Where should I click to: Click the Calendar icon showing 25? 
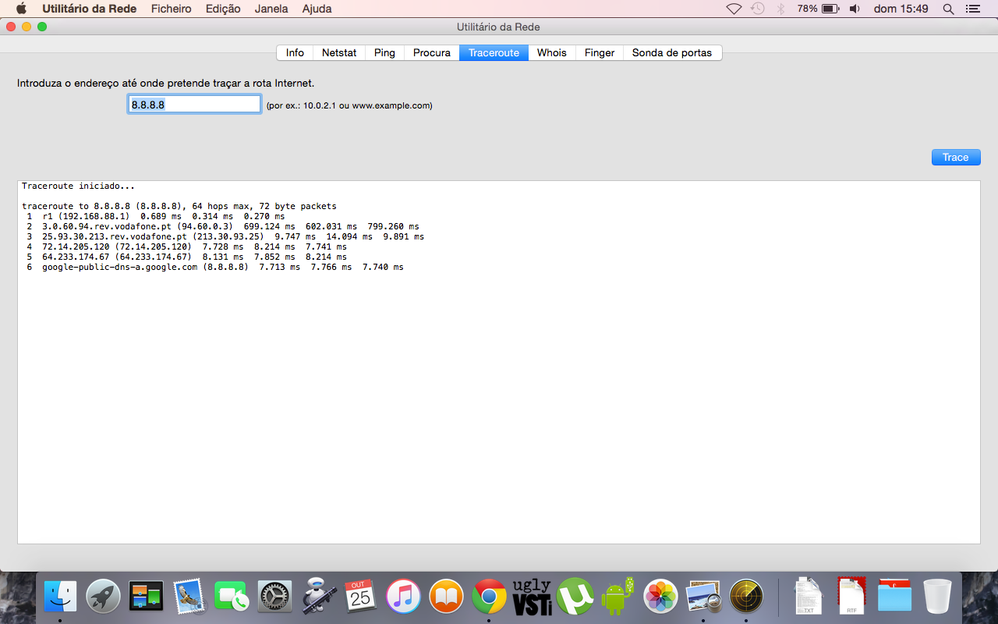point(360,596)
